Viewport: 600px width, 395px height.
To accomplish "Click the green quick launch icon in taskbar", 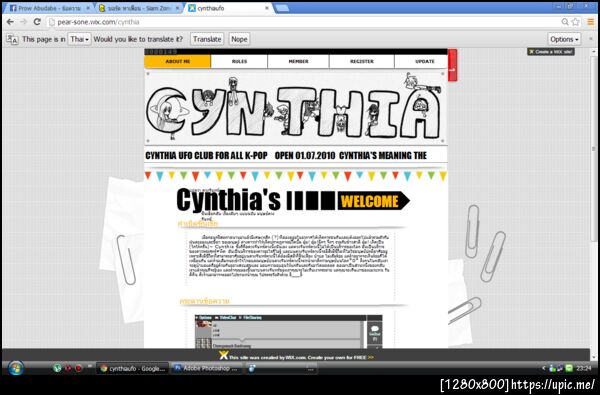I will [x=57, y=368].
